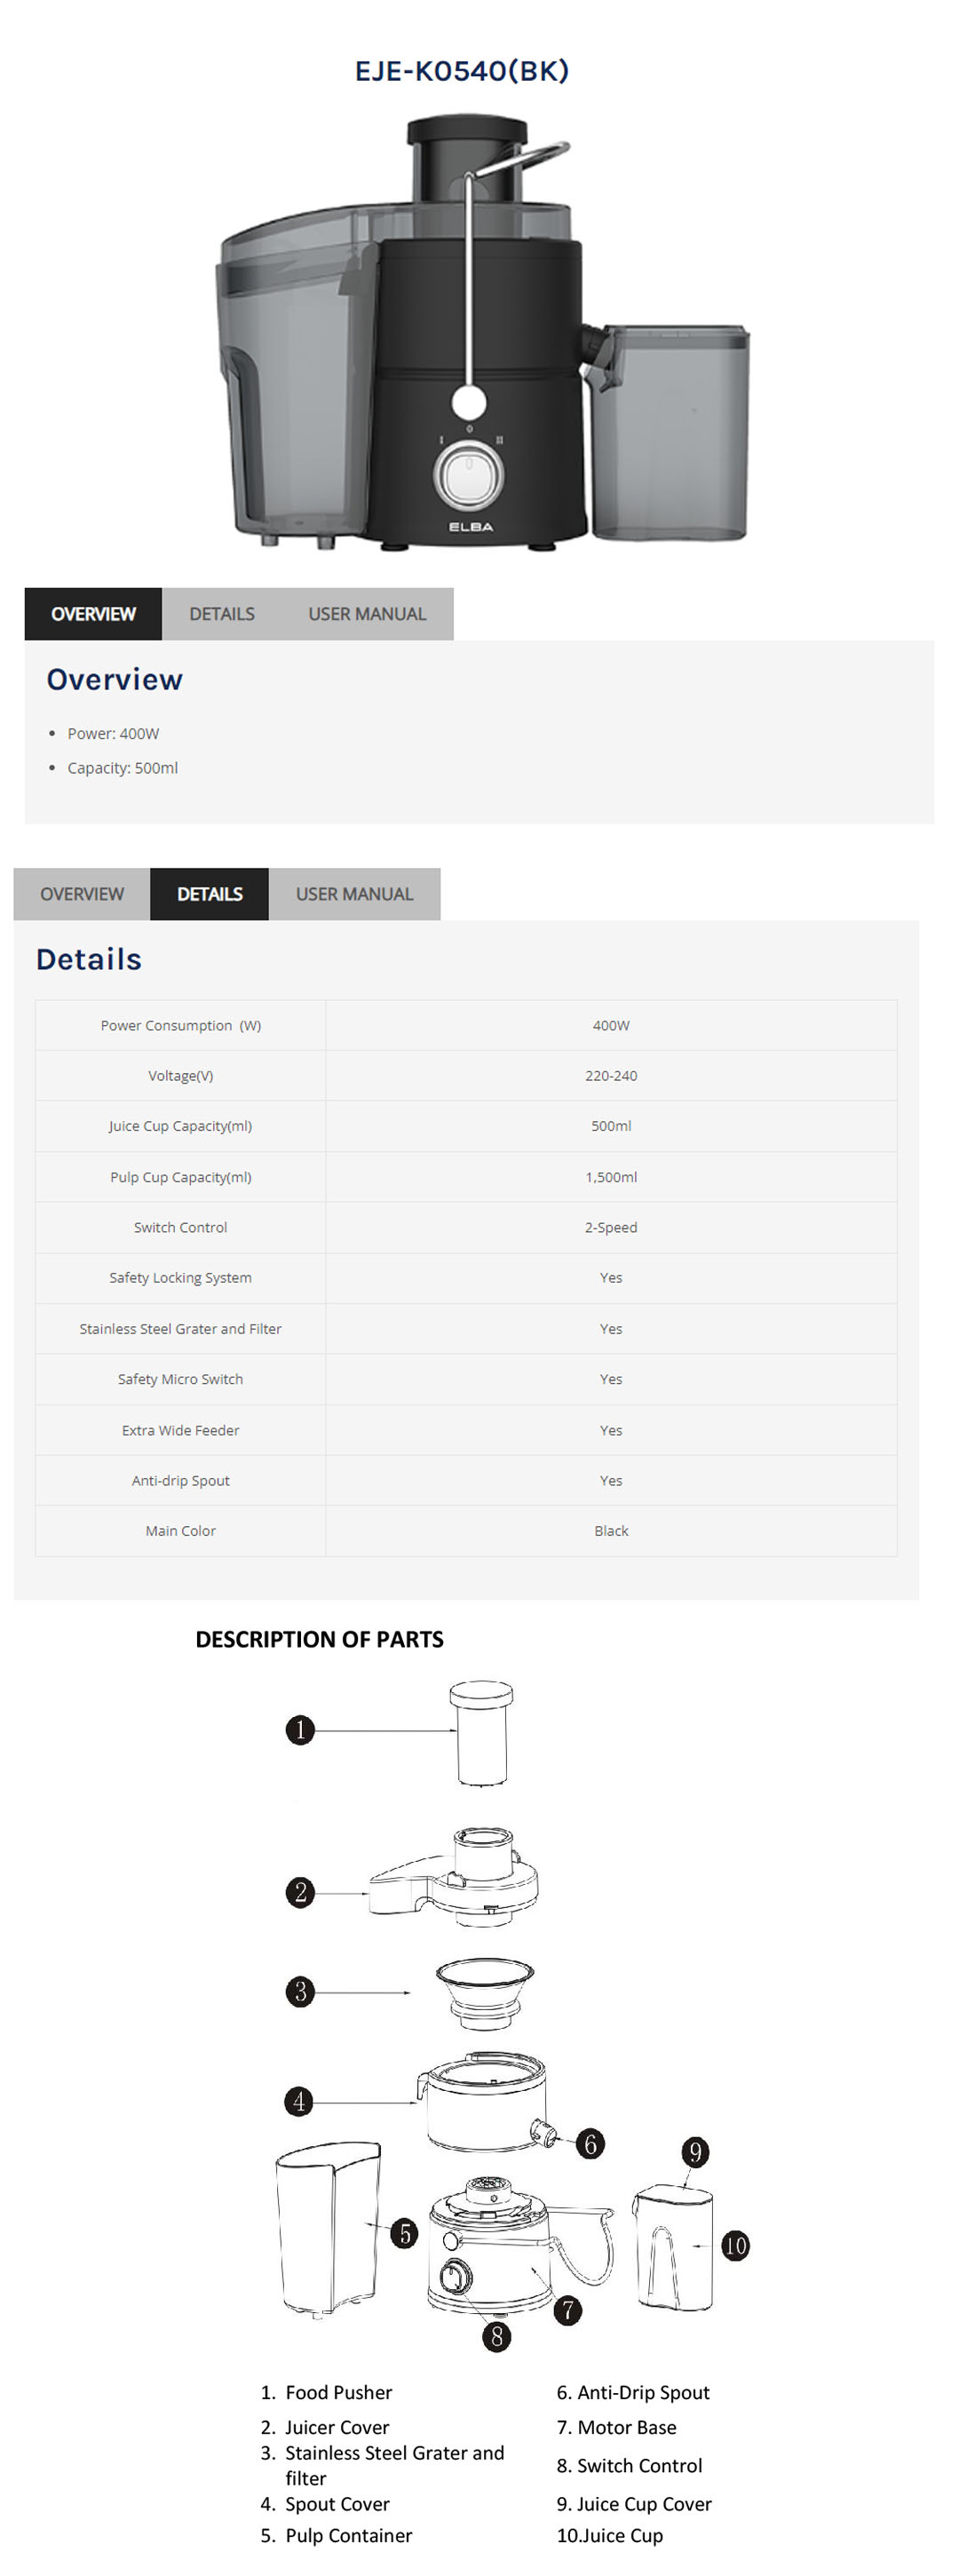Click 'Anti-Drip Spout' in the parts list
This screenshot has height=2576, width=959.
point(643,2392)
